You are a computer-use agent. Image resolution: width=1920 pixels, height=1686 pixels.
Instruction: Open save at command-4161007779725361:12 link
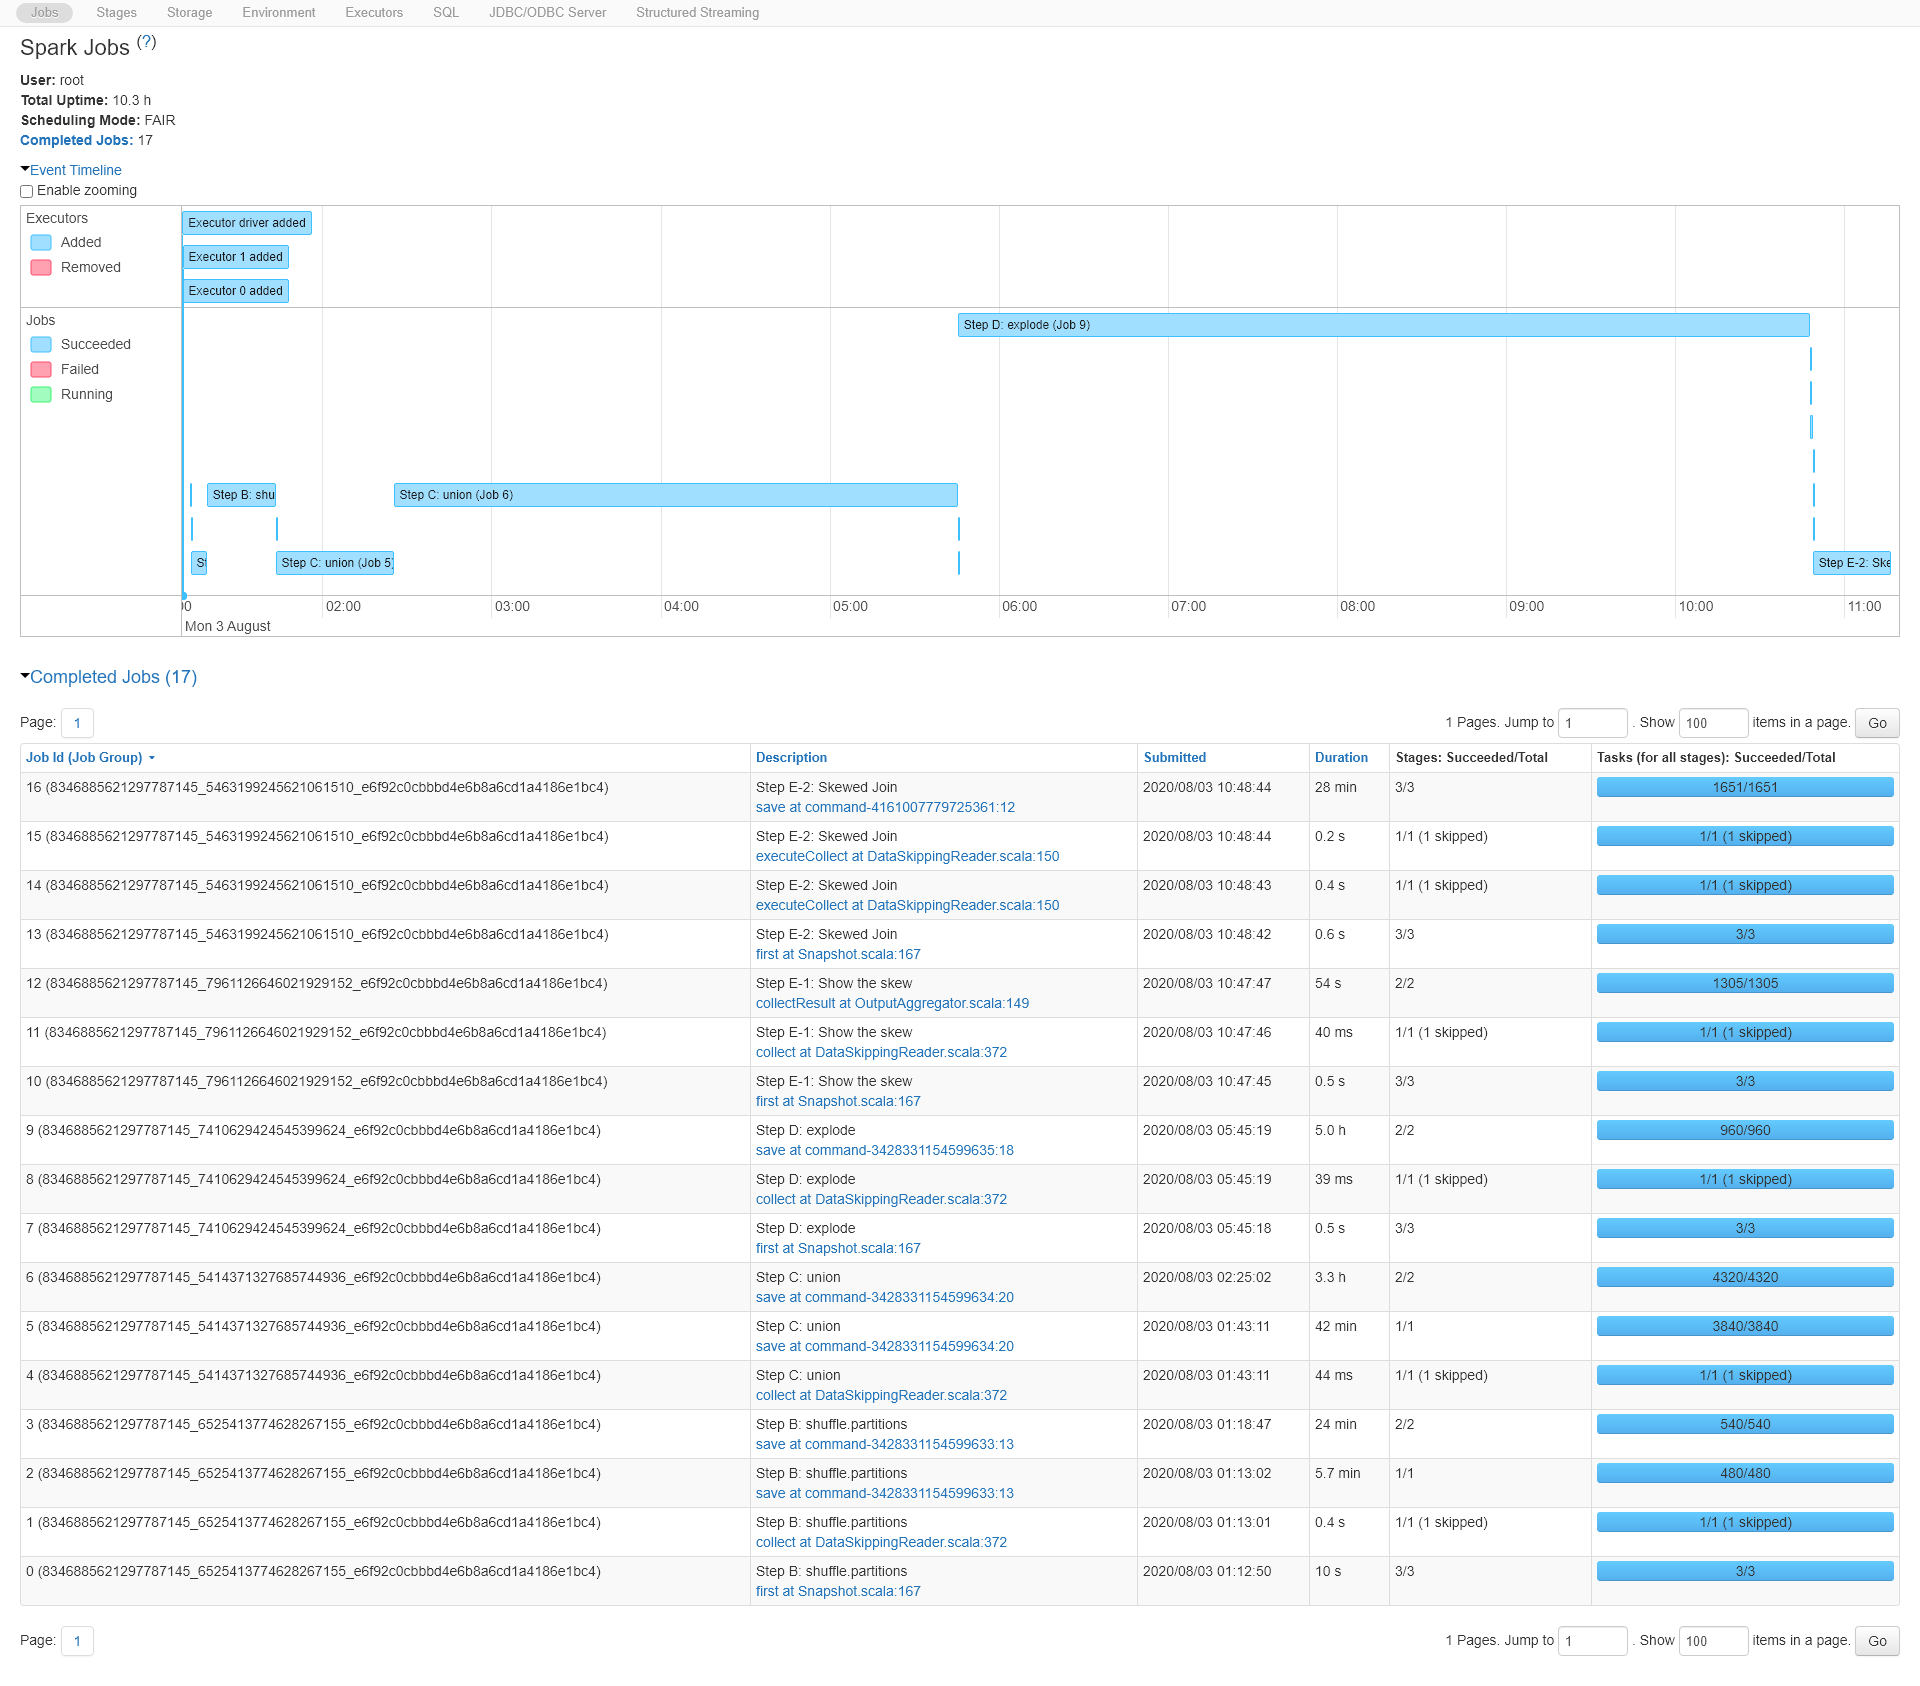coord(885,807)
